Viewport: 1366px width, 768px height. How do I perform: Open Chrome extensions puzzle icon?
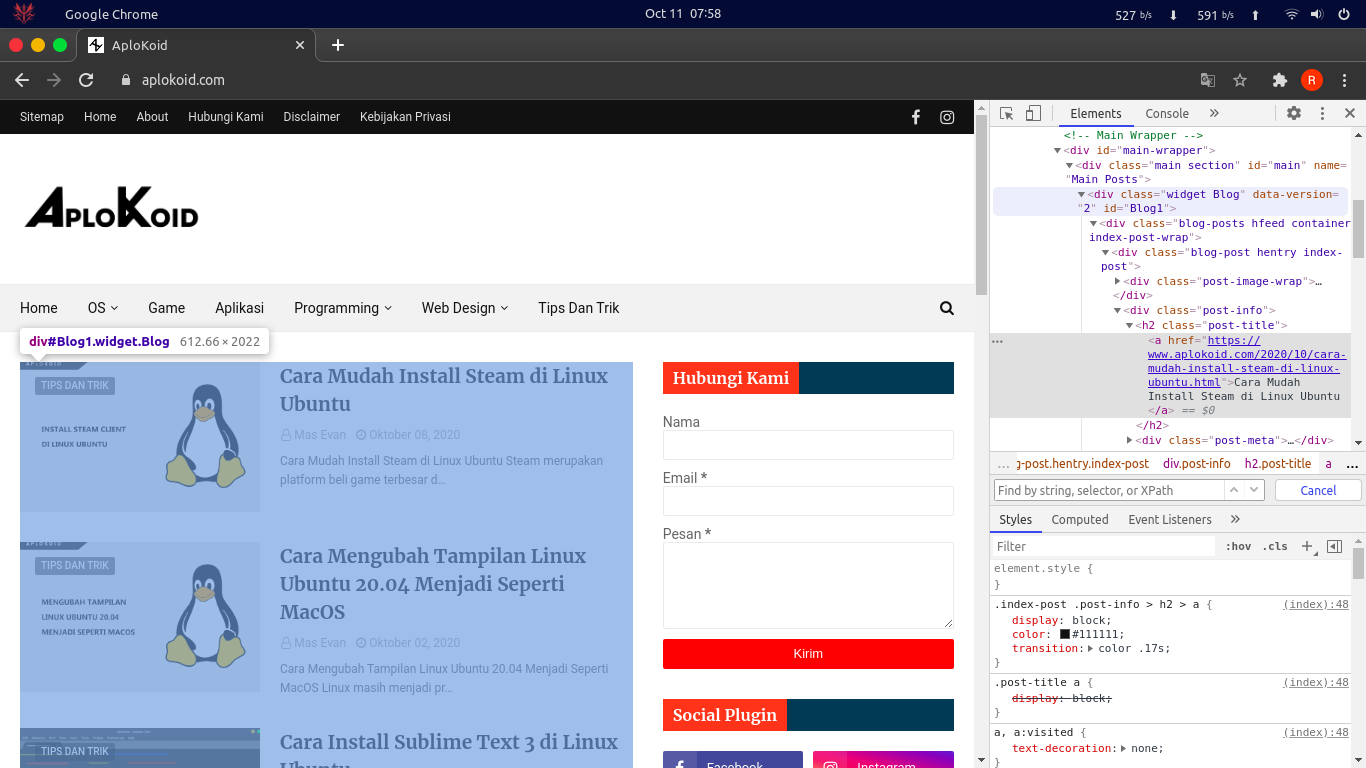click(x=1279, y=80)
